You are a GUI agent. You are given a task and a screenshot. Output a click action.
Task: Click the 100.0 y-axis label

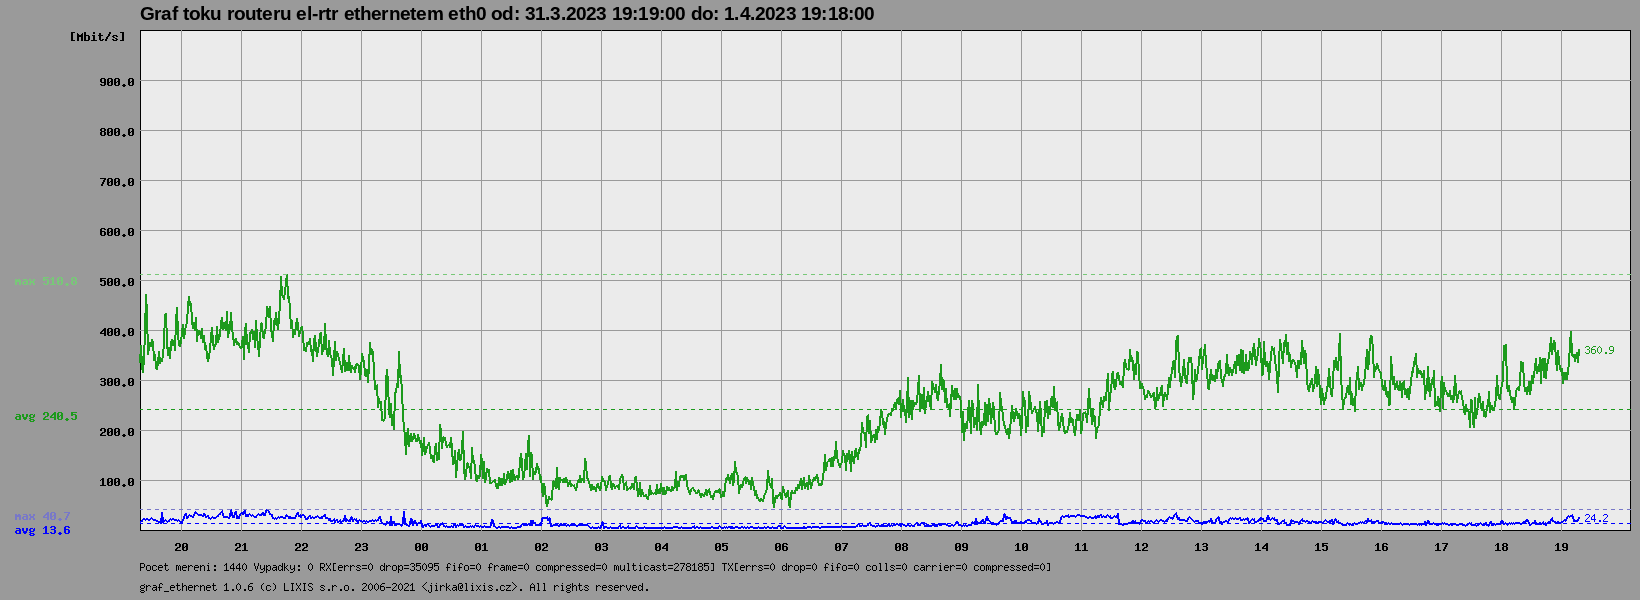coord(116,482)
